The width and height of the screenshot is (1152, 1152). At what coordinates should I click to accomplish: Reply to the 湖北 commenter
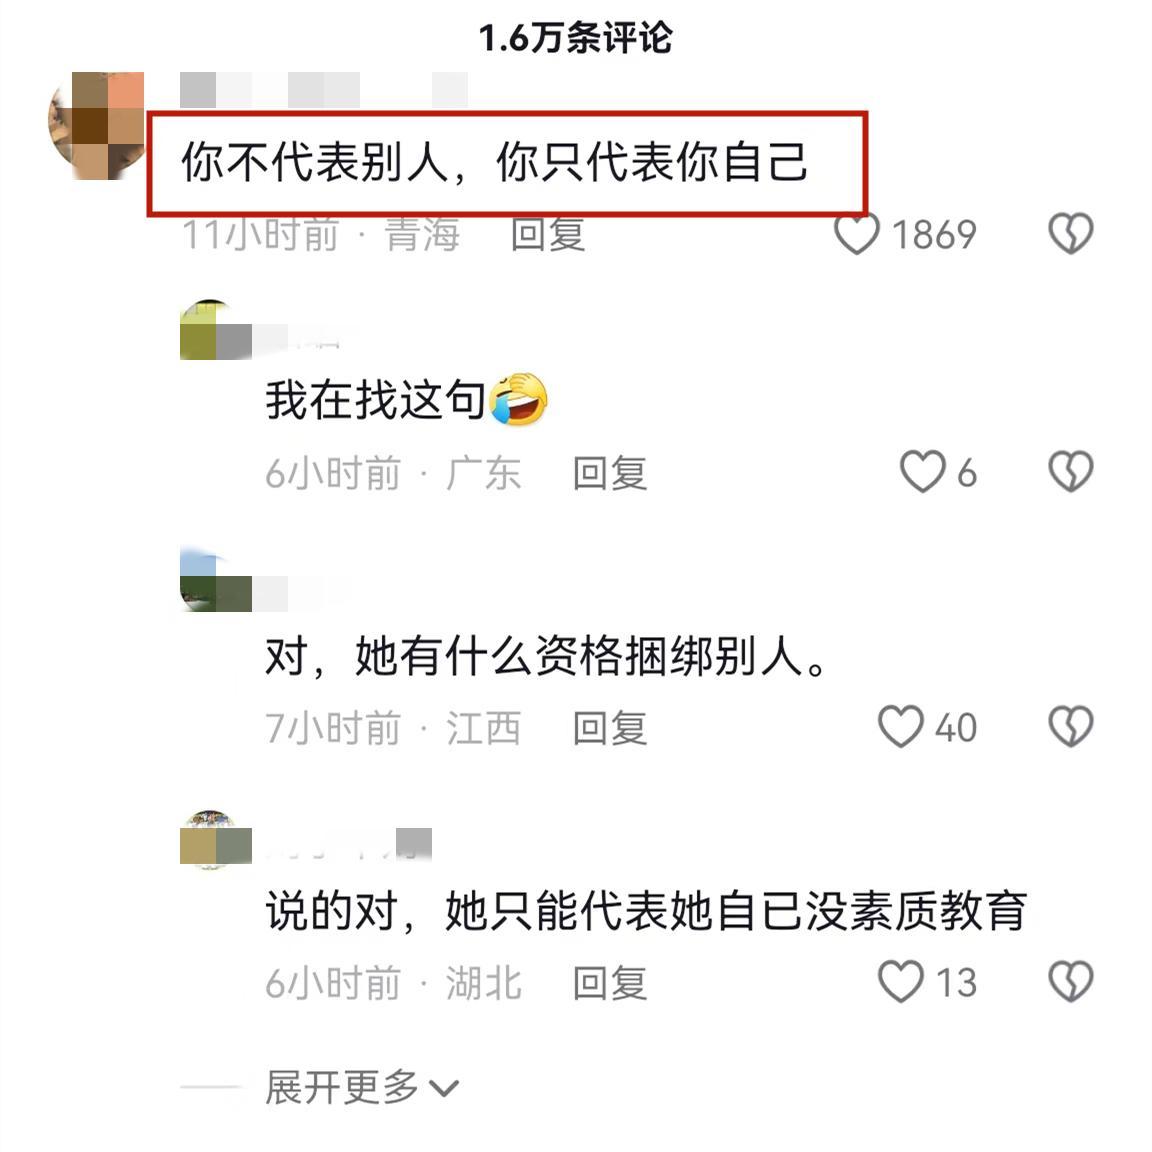[x=610, y=983]
